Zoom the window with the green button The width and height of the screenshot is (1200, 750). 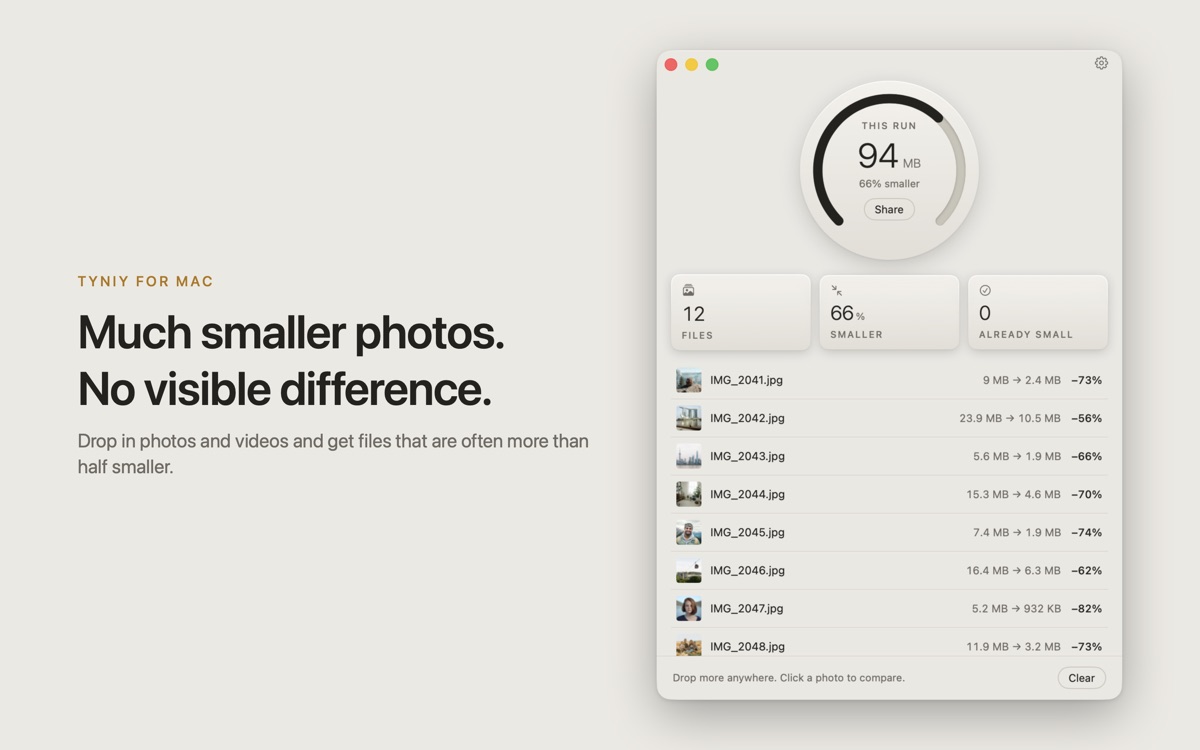tap(712, 64)
